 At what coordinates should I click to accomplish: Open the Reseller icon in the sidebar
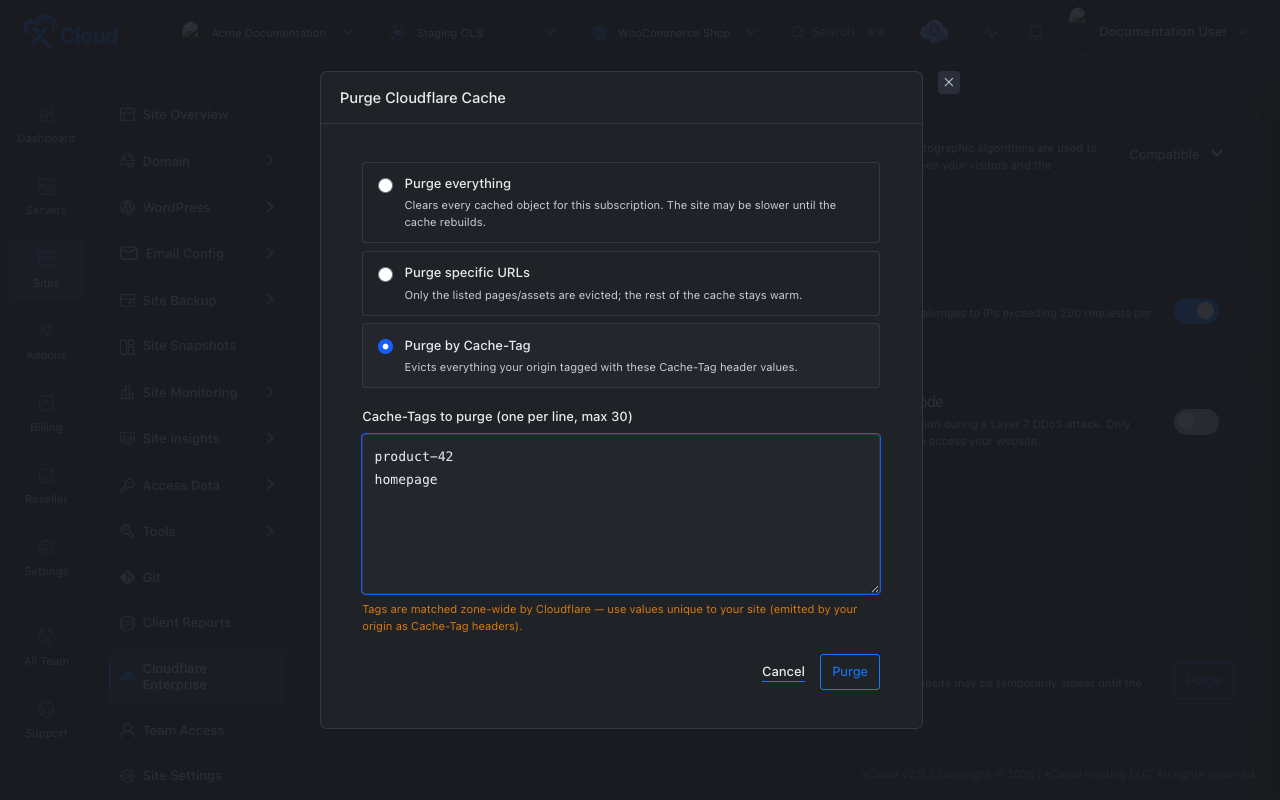tap(46, 475)
